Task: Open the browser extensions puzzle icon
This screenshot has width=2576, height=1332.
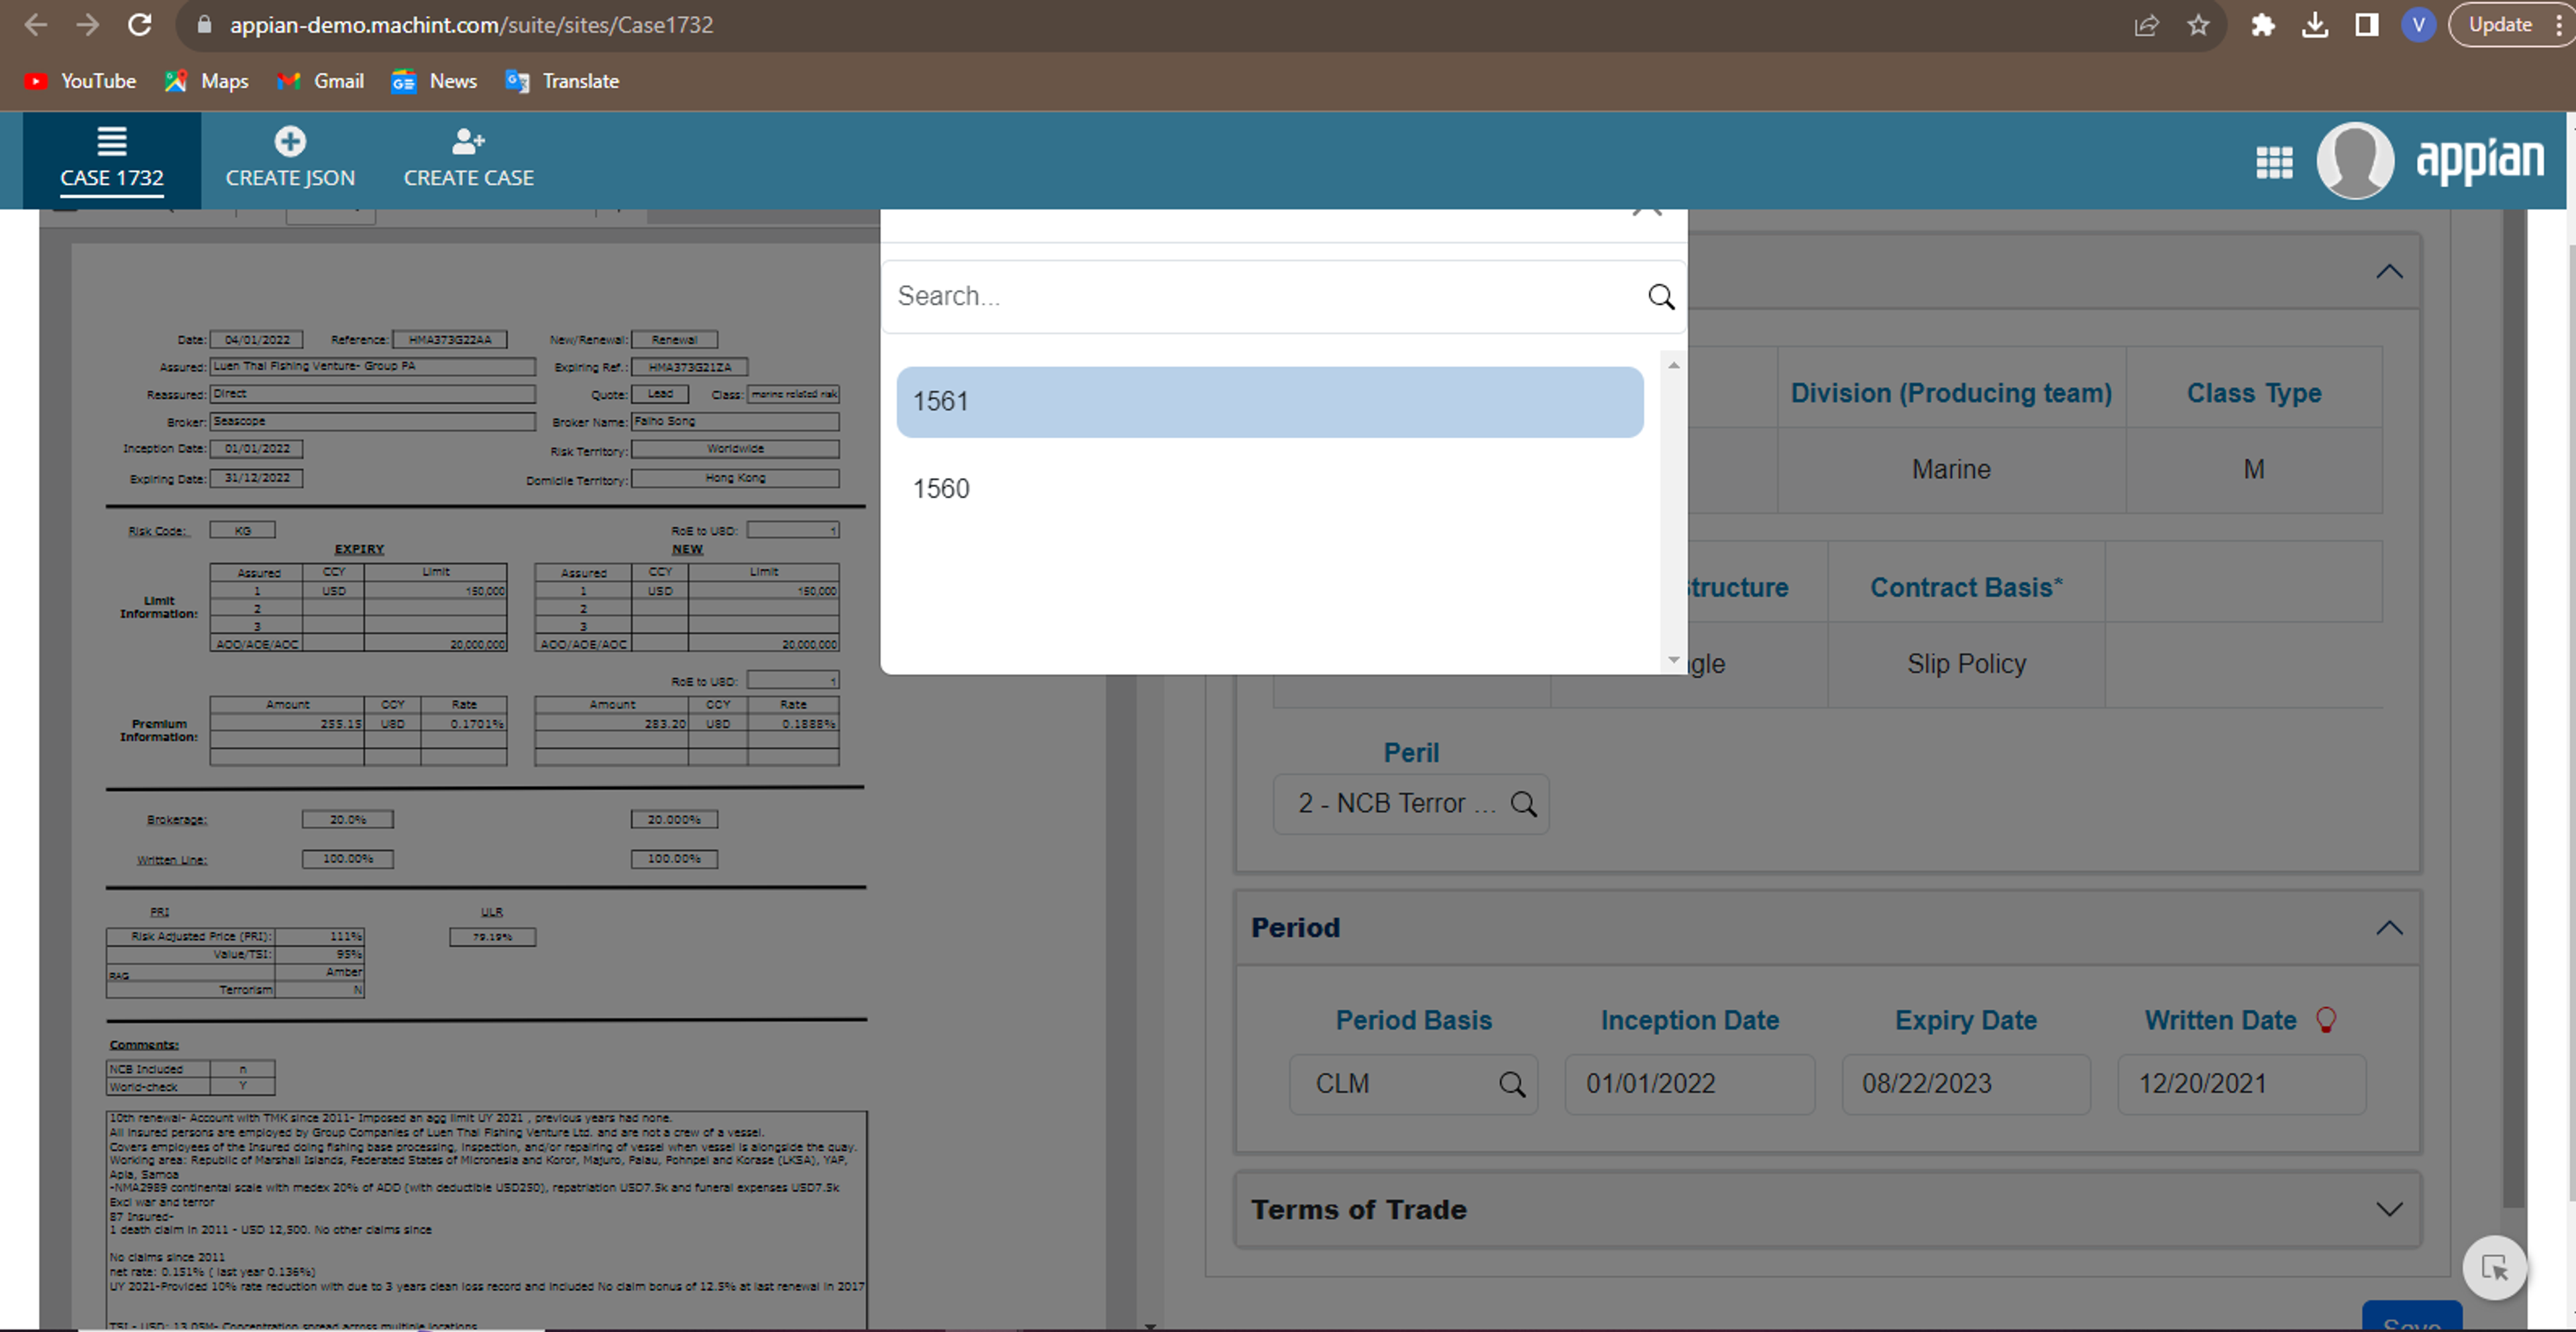Action: [2263, 25]
